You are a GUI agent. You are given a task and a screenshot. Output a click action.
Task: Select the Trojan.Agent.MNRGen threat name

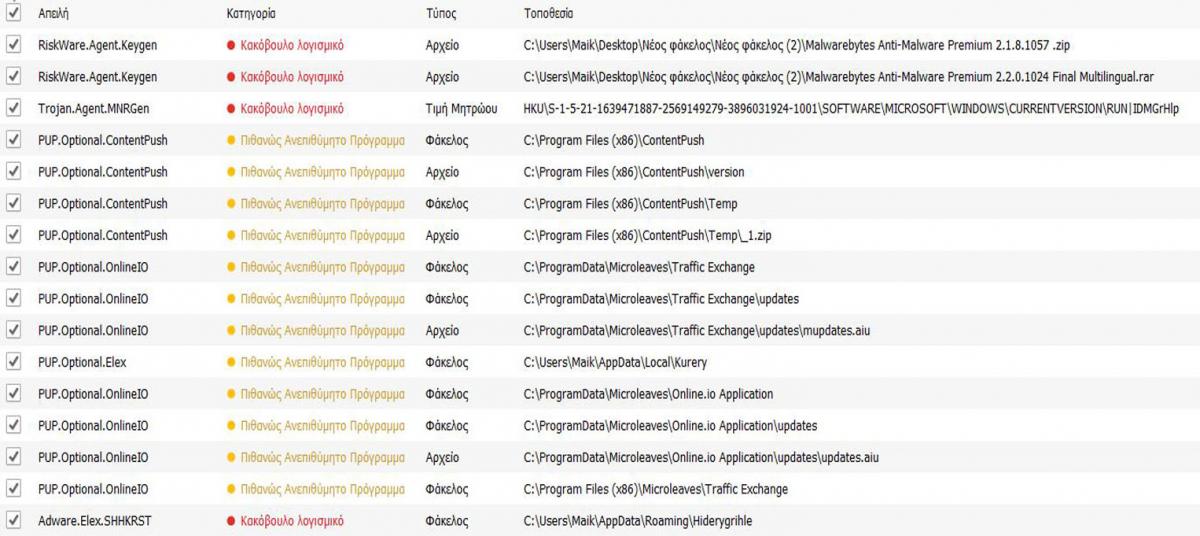click(94, 108)
